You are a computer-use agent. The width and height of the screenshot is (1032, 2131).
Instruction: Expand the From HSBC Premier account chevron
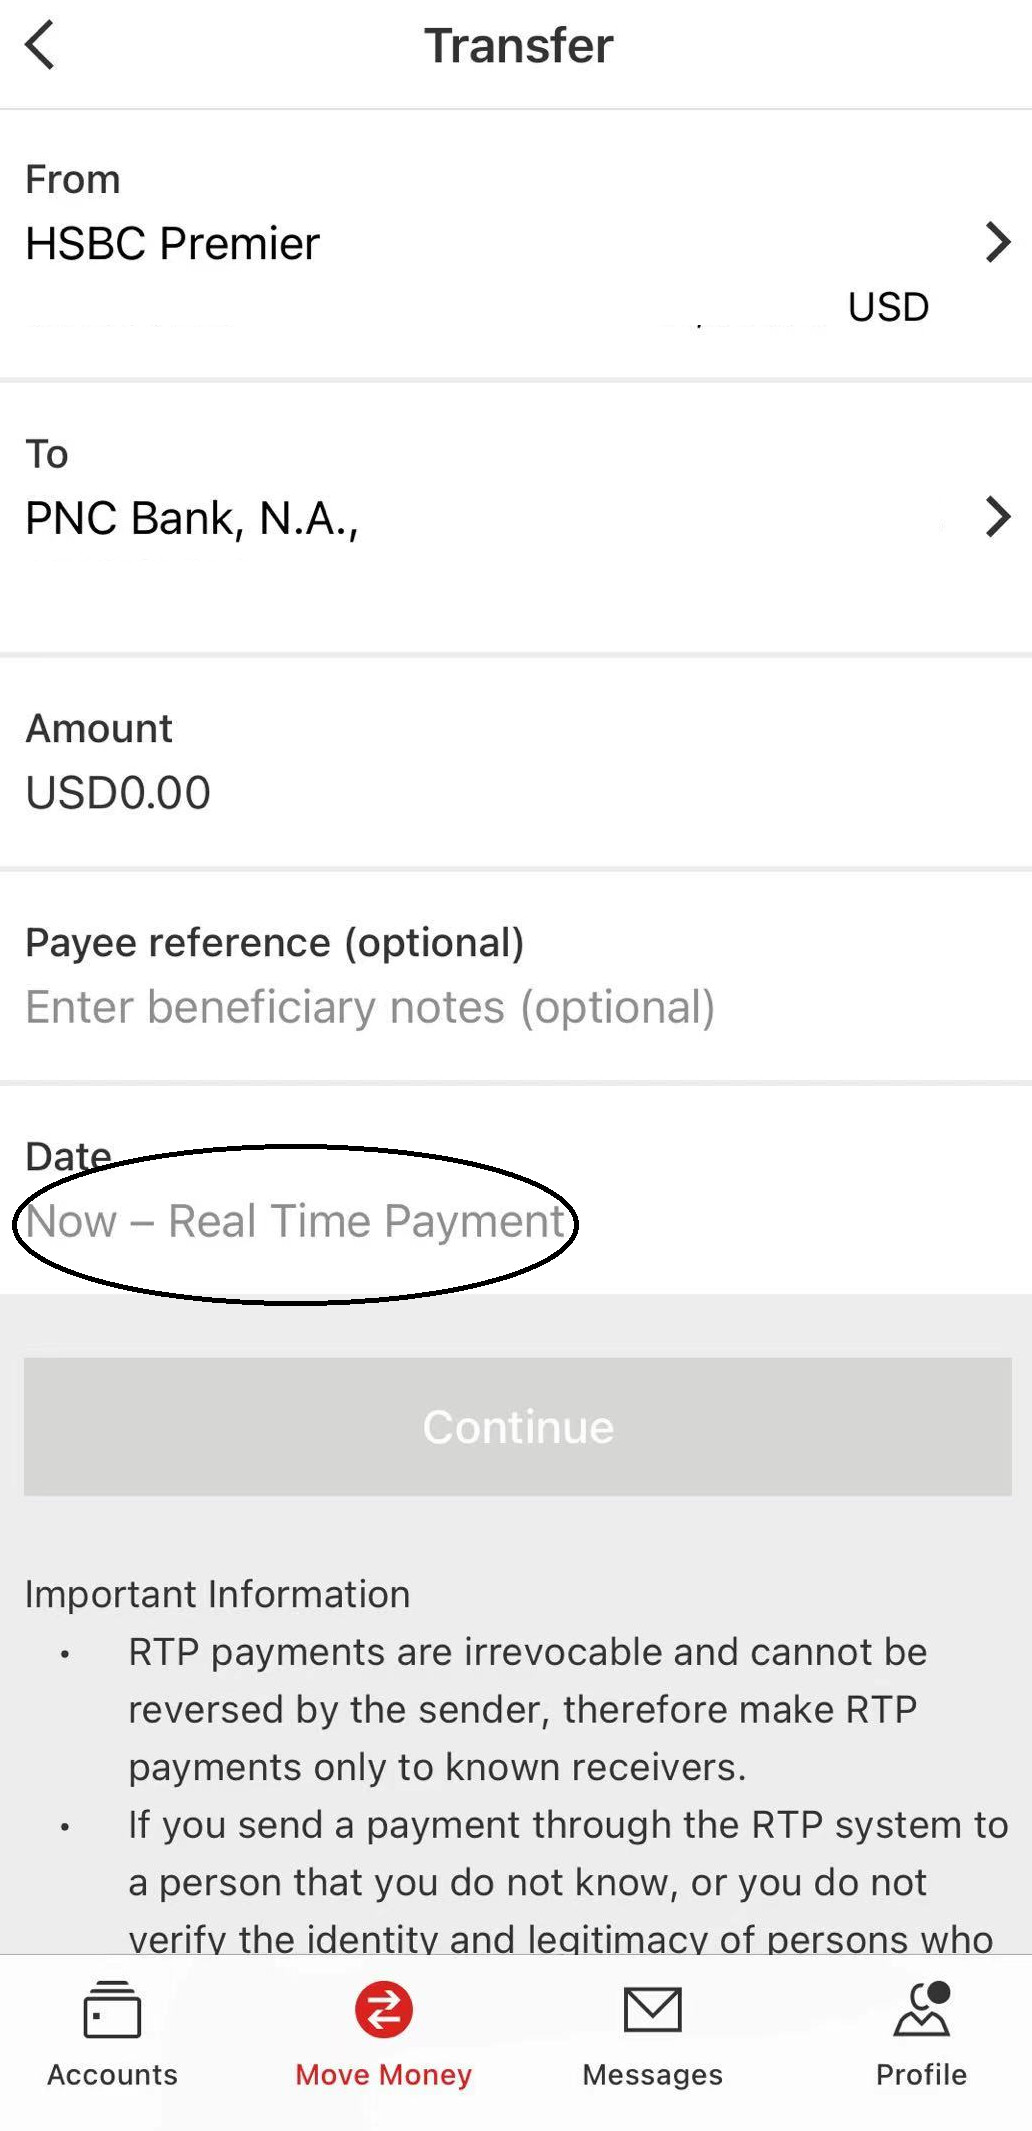click(x=997, y=242)
